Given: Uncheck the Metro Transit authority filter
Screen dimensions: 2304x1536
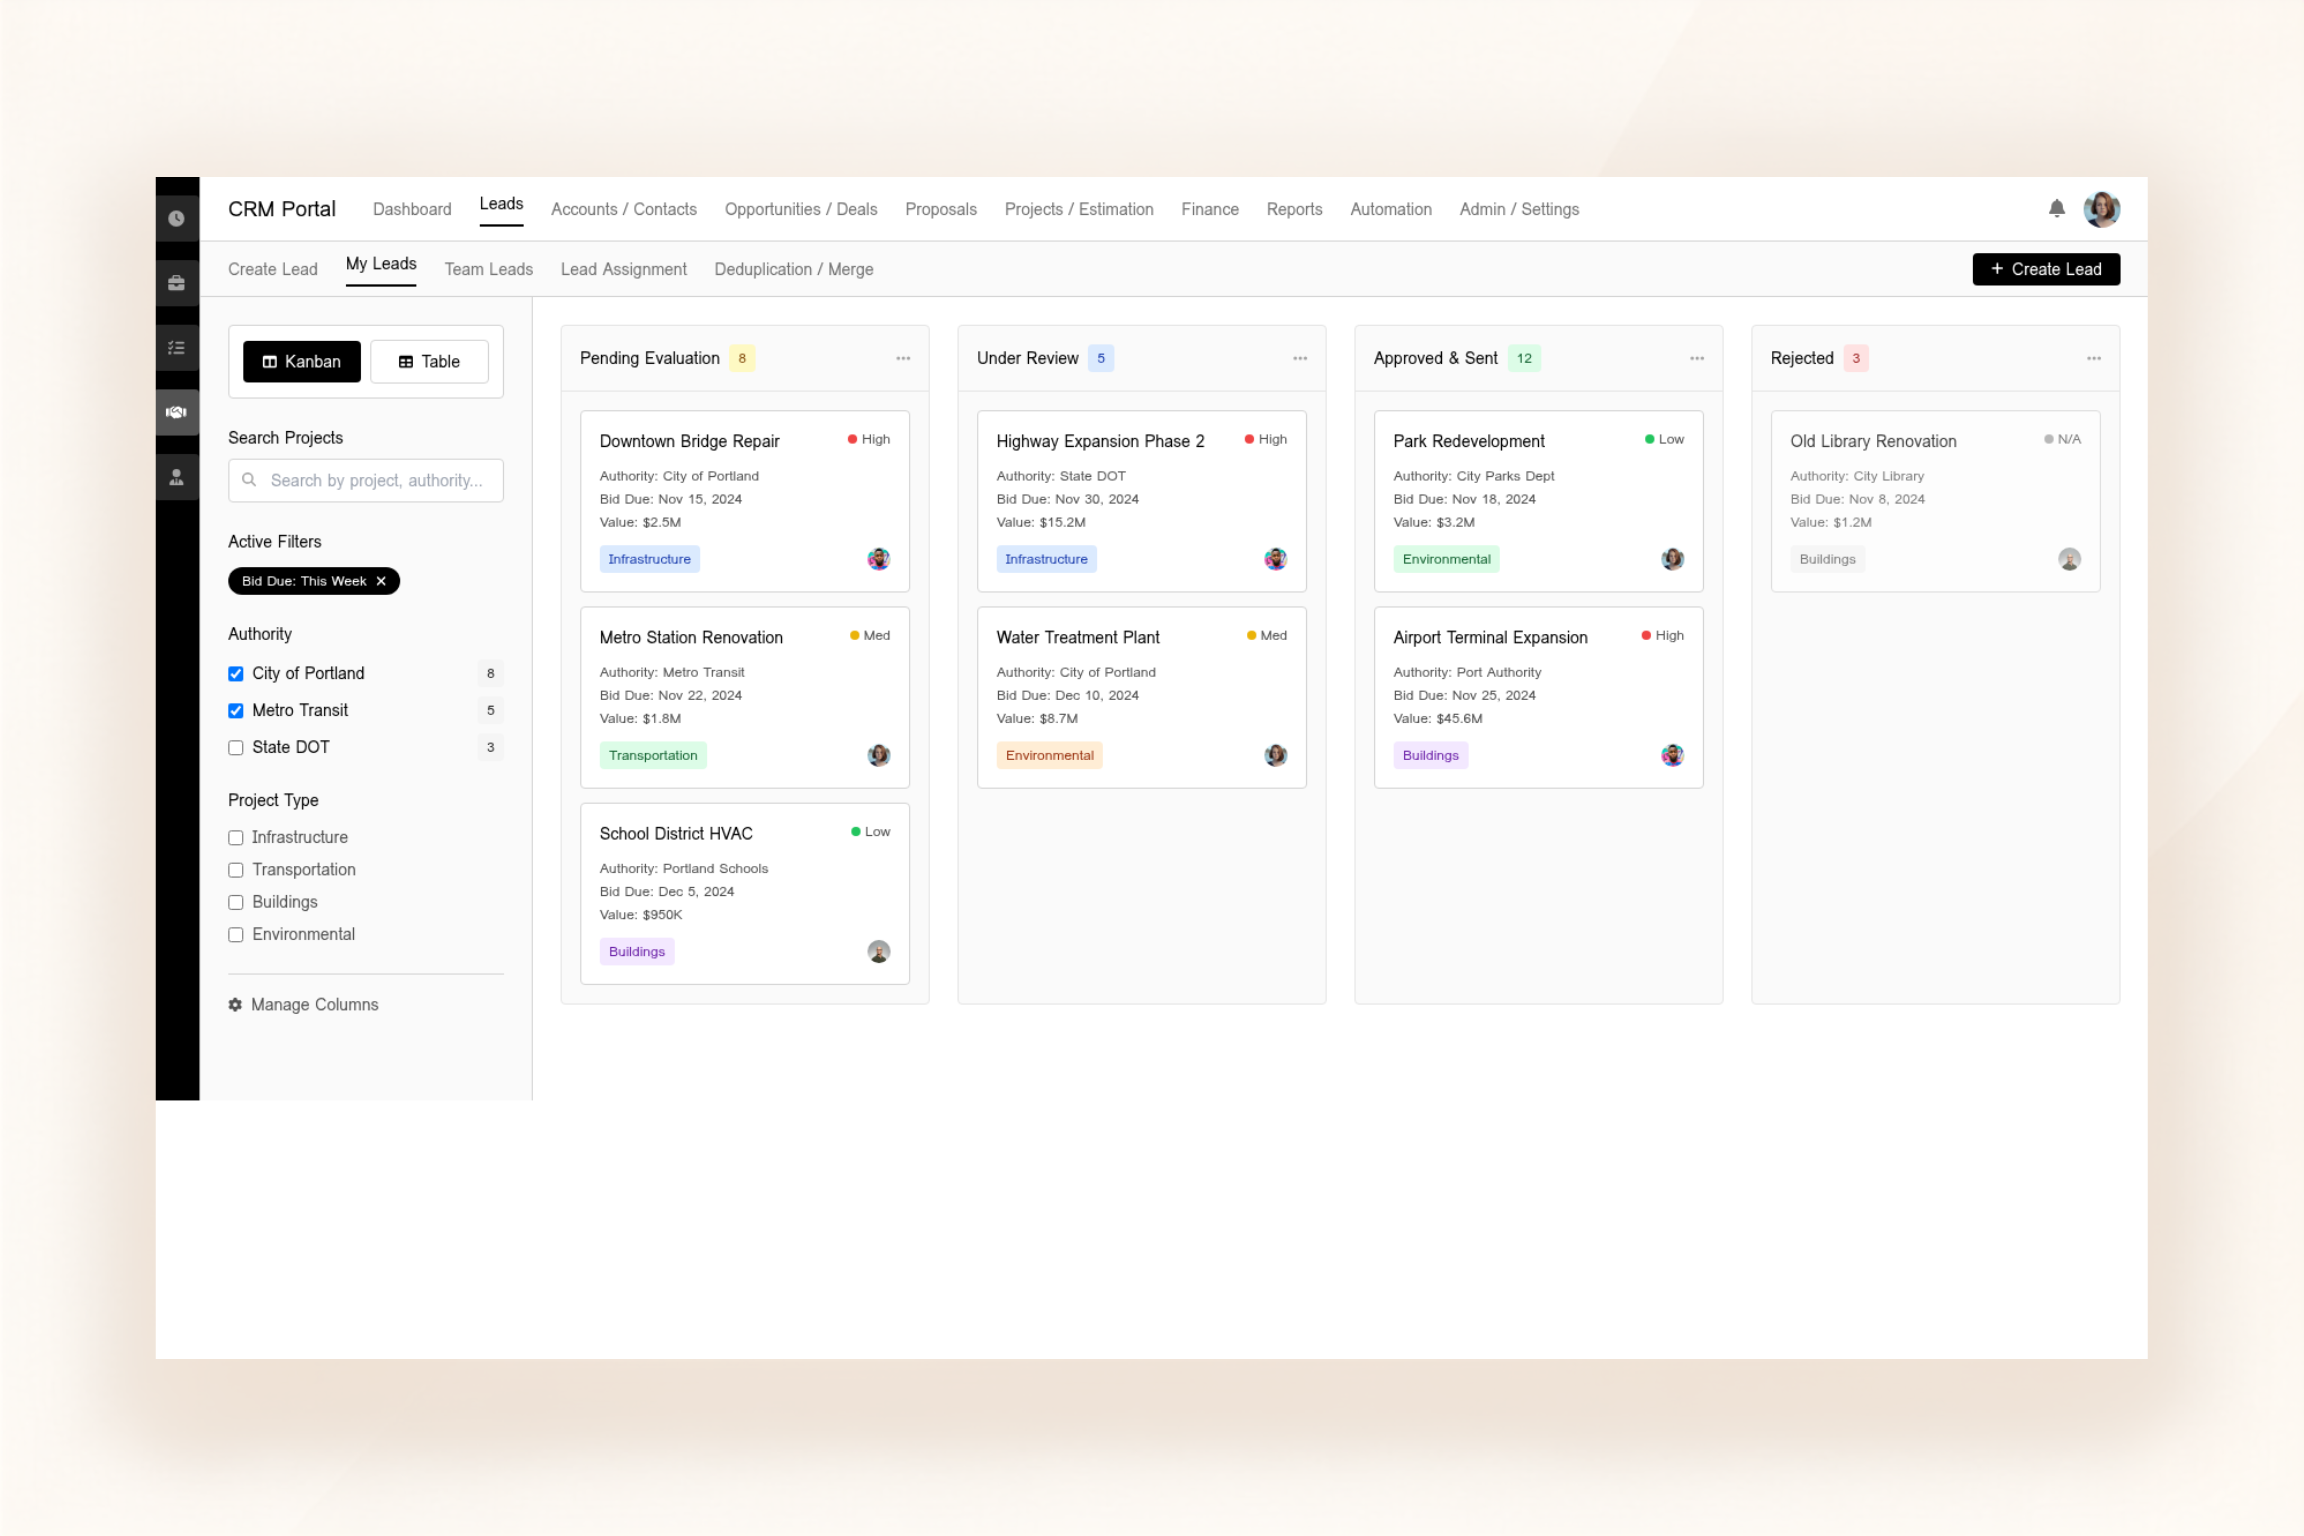Looking at the screenshot, I should point(236,711).
